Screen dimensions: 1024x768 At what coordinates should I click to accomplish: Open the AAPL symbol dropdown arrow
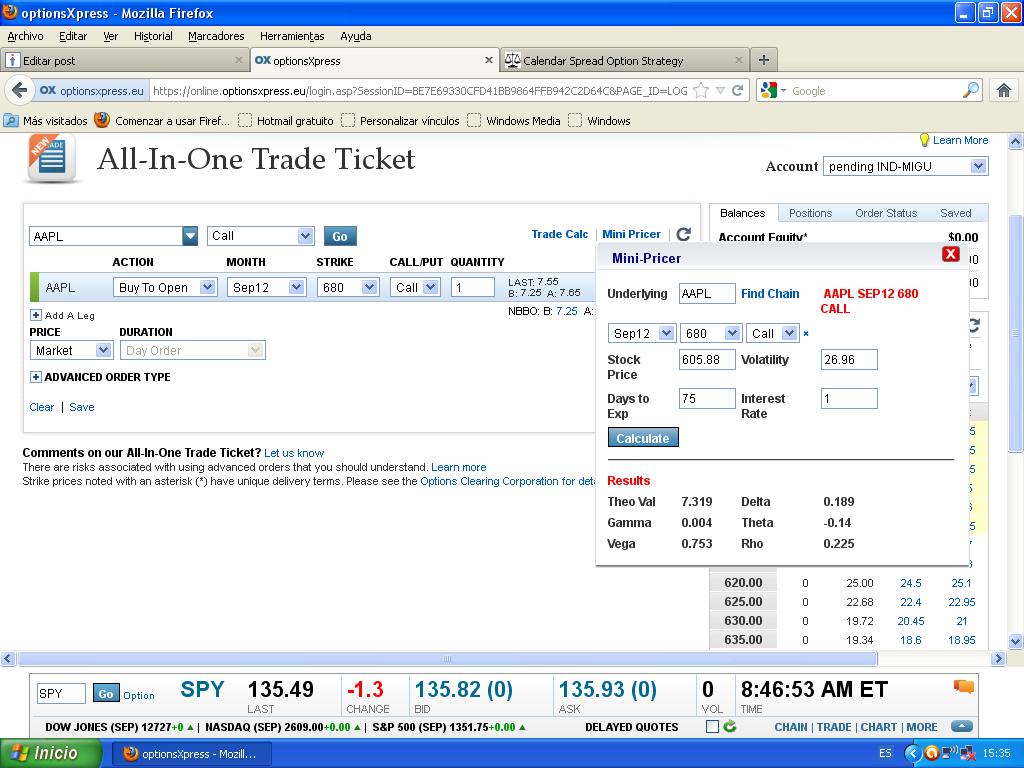(190, 236)
